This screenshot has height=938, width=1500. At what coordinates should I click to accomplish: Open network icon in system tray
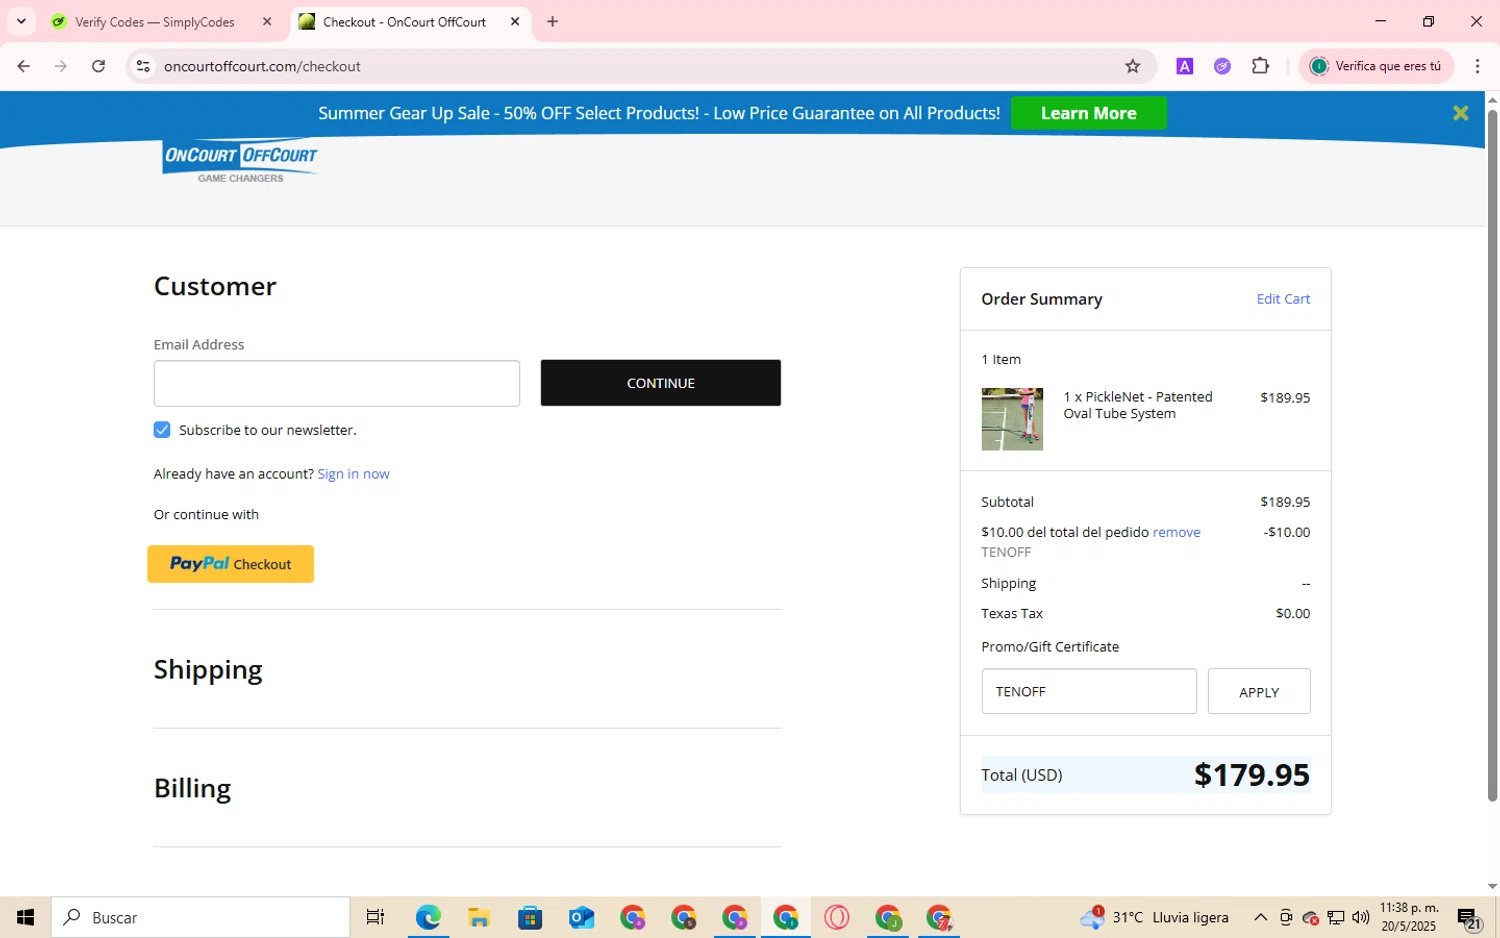tap(1335, 917)
